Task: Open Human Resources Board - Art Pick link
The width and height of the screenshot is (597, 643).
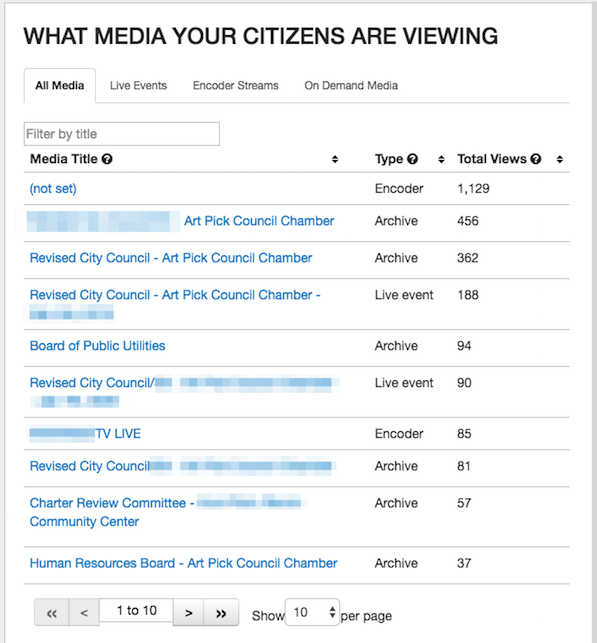Action: click(183, 563)
